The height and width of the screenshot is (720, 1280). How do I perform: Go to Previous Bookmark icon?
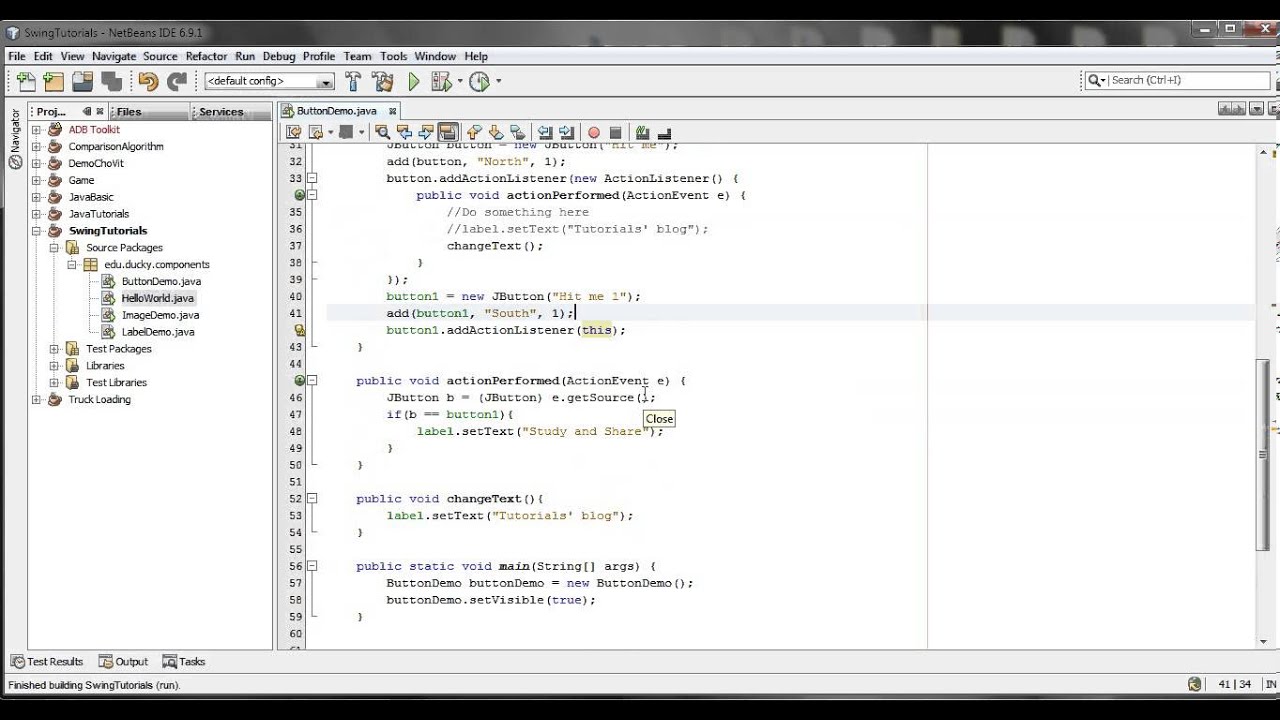[x=474, y=132]
